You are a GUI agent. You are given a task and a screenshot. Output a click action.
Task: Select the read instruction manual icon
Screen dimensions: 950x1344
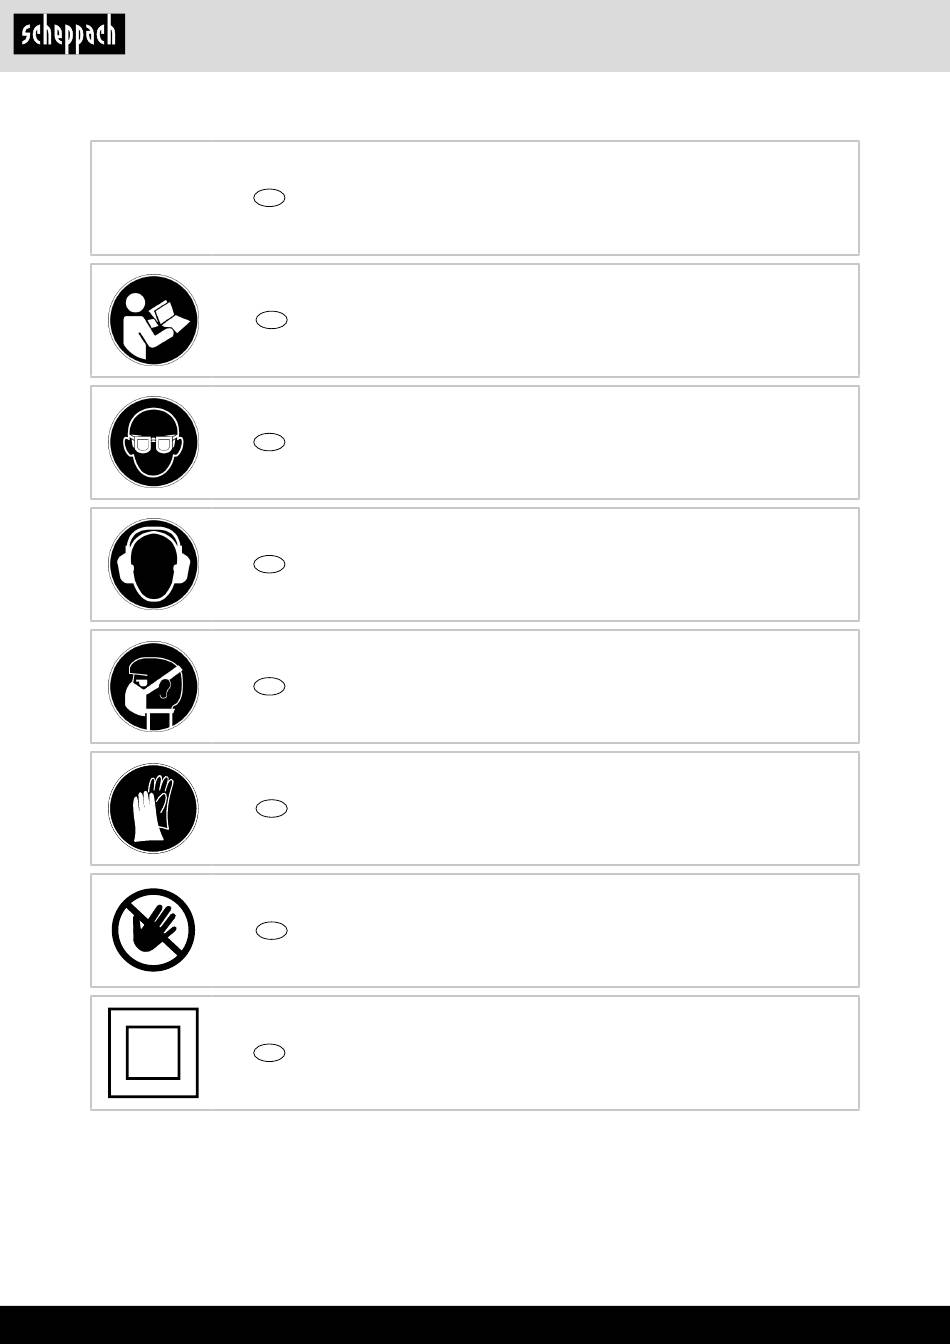tap(153, 320)
